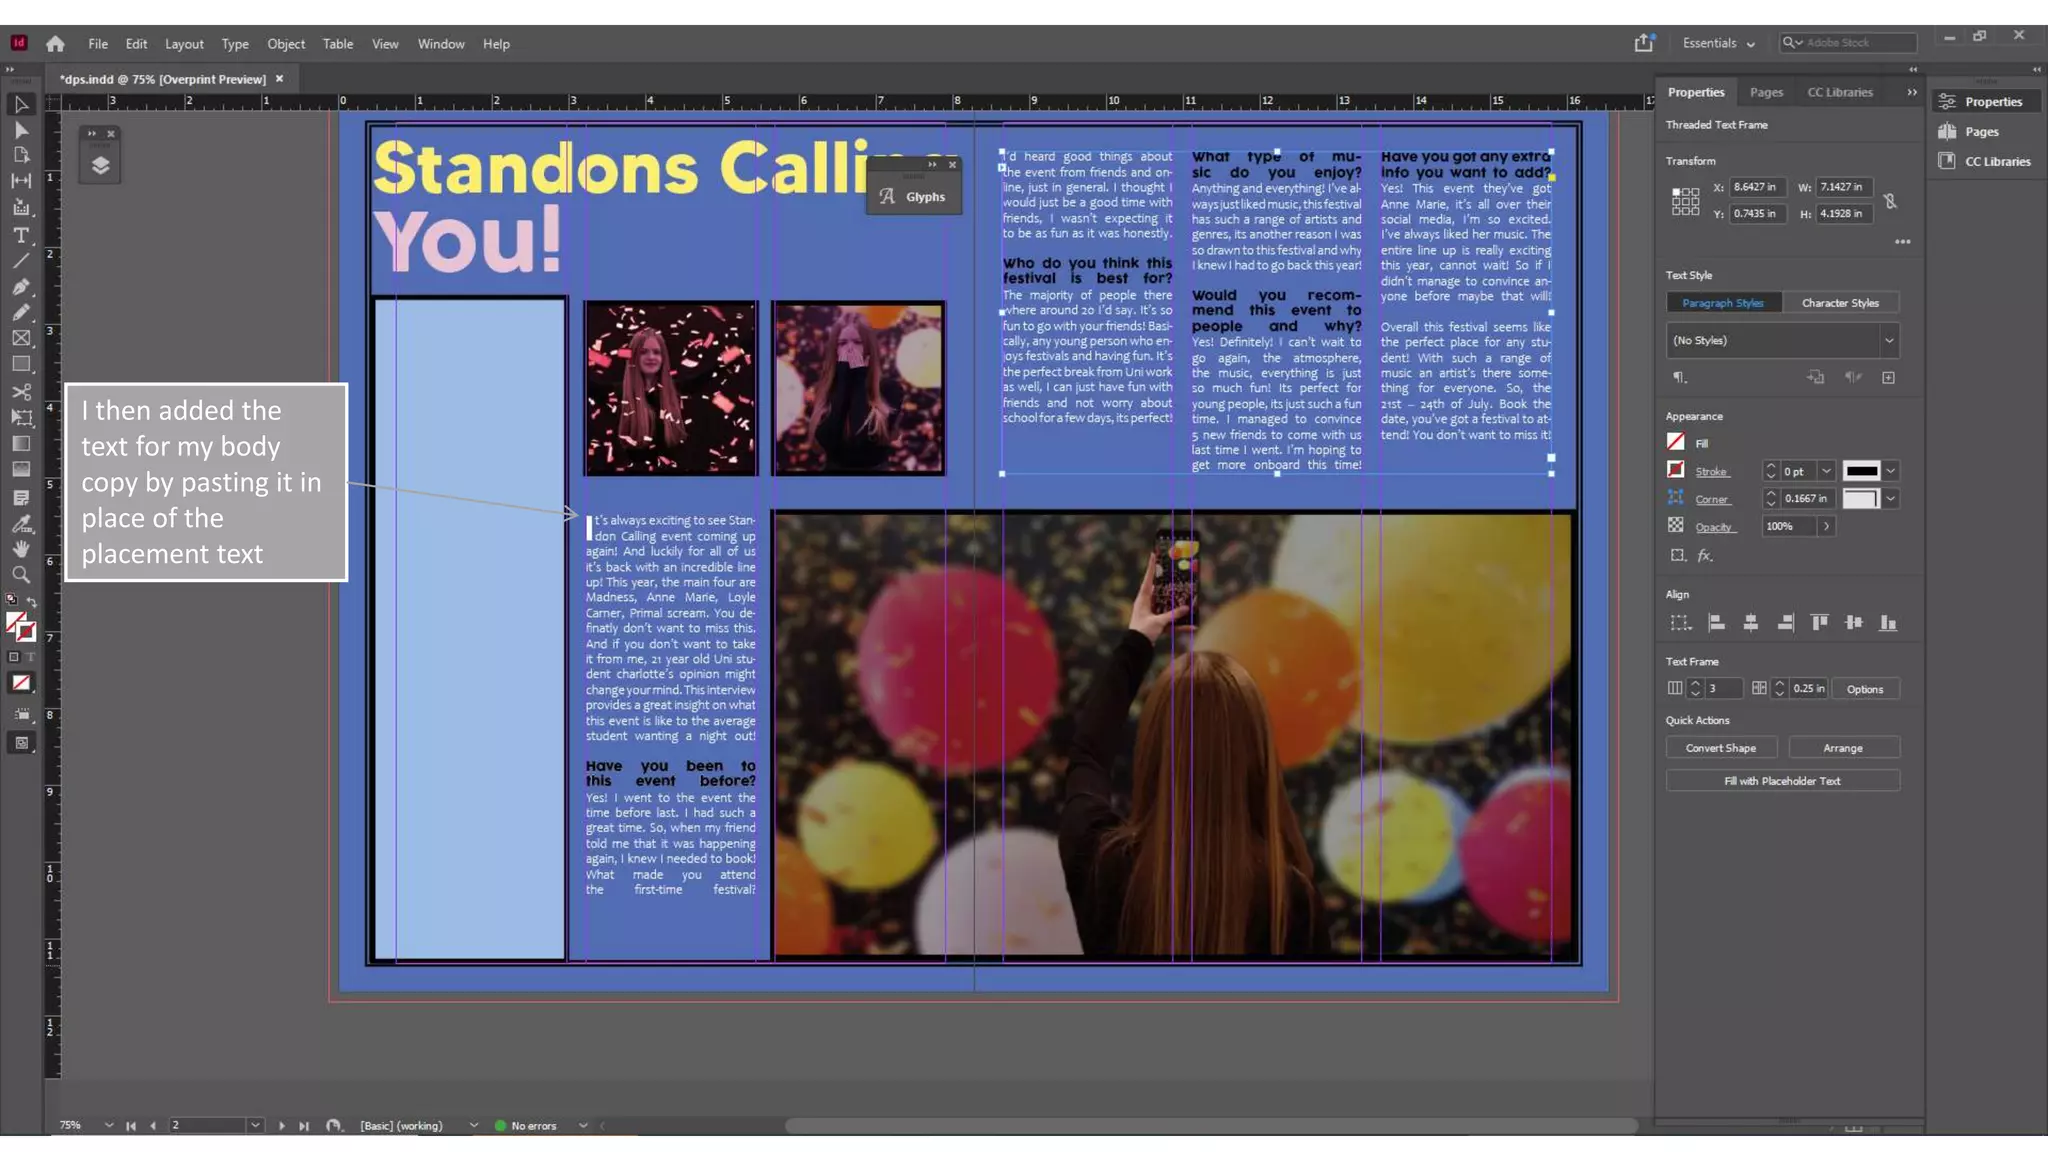
Task: Switch to the Pages tab
Action: [1766, 92]
